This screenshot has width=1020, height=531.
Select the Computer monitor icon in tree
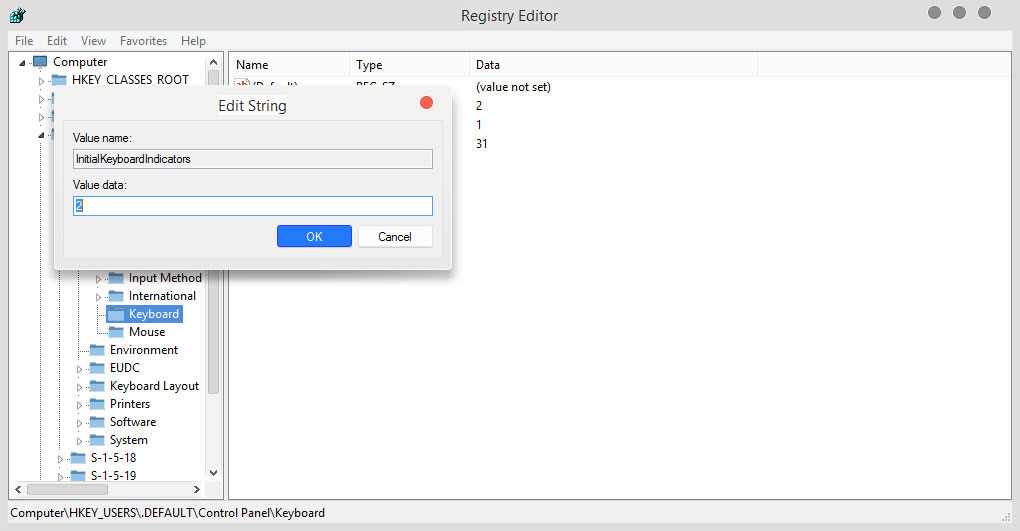pos(40,62)
